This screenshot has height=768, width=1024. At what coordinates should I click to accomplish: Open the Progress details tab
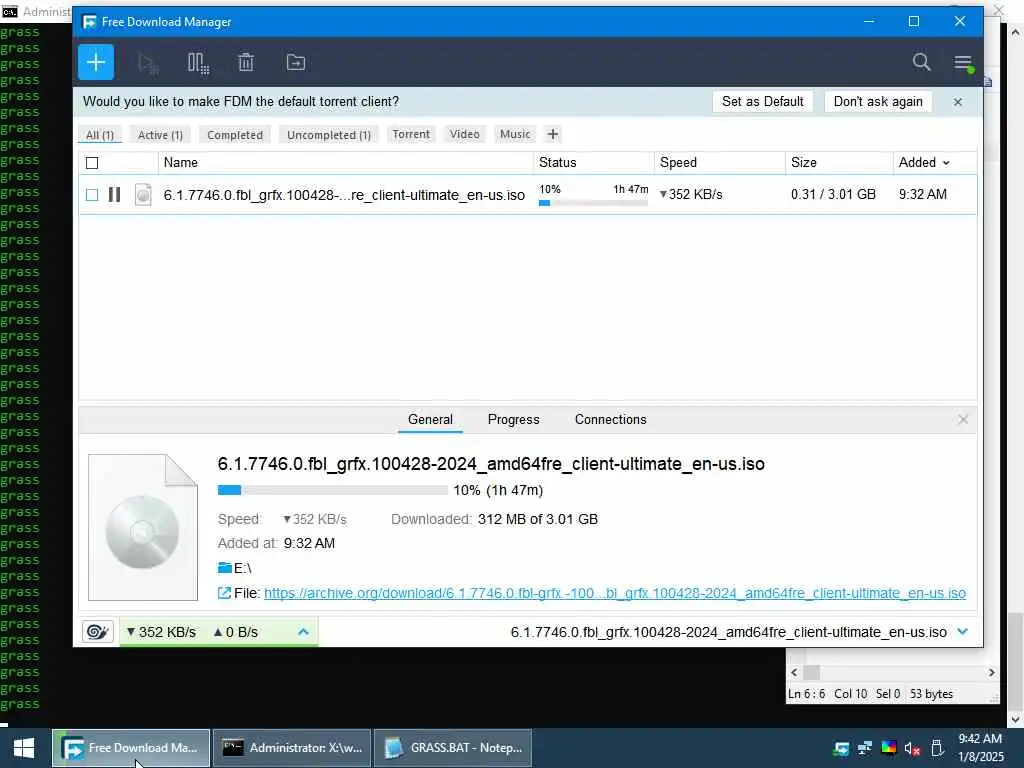[x=513, y=419]
